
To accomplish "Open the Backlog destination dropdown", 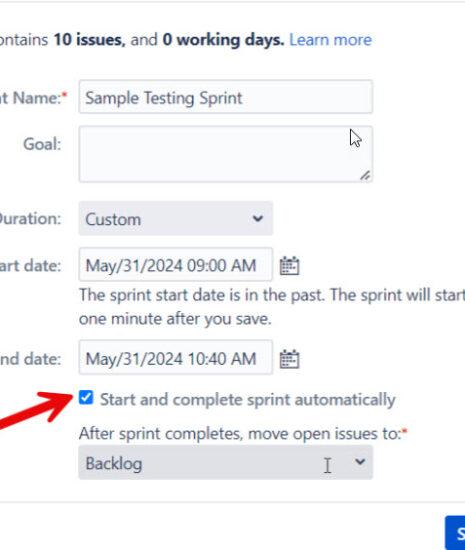I will click(225, 463).
